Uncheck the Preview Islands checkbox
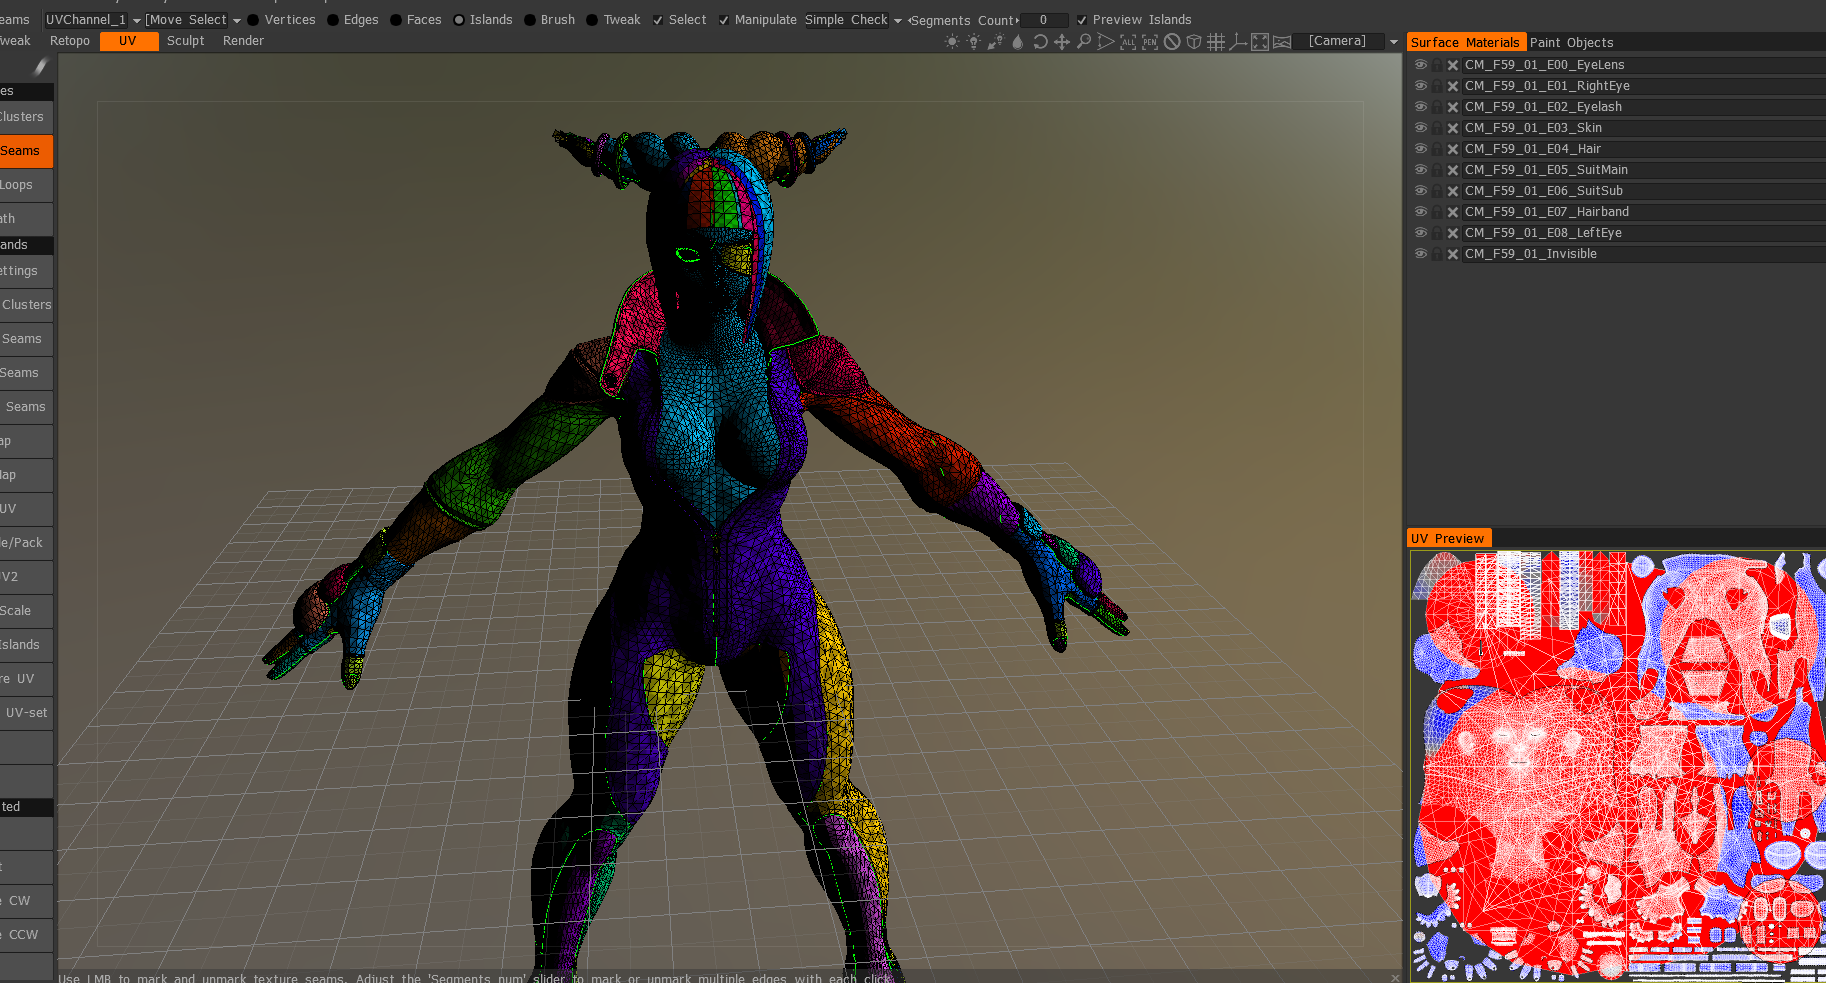Viewport: 1826px width, 983px height. tap(1082, 20)
